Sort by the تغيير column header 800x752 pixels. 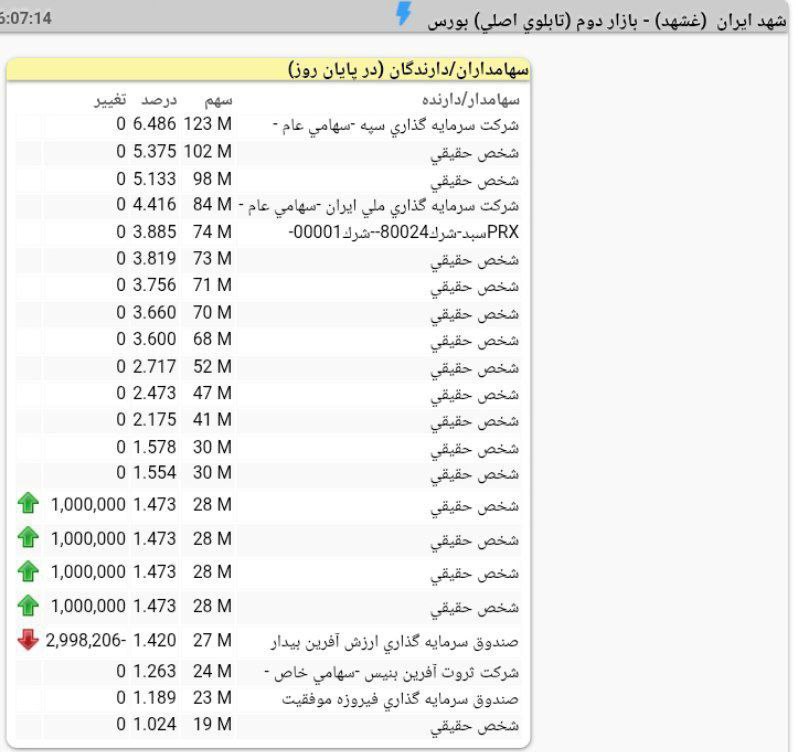[110, 100]
